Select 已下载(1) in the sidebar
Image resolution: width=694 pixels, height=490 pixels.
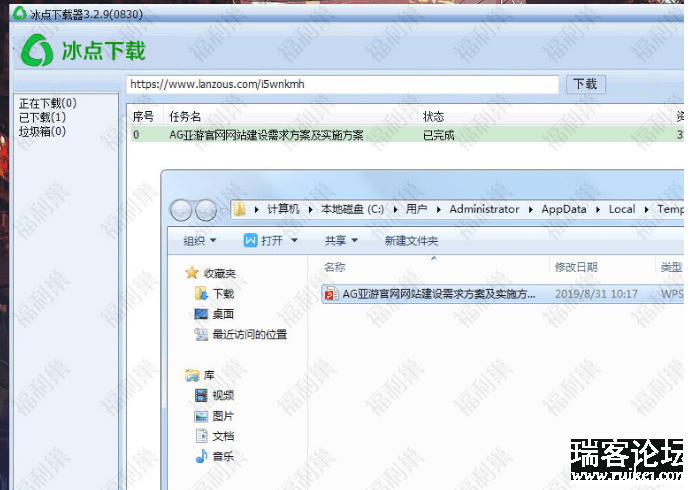coord(42,117)
